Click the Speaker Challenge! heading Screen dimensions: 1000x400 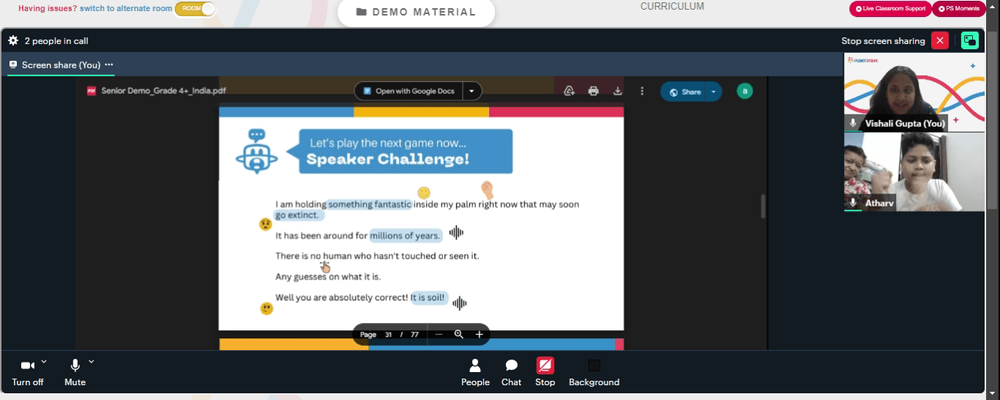388,159
